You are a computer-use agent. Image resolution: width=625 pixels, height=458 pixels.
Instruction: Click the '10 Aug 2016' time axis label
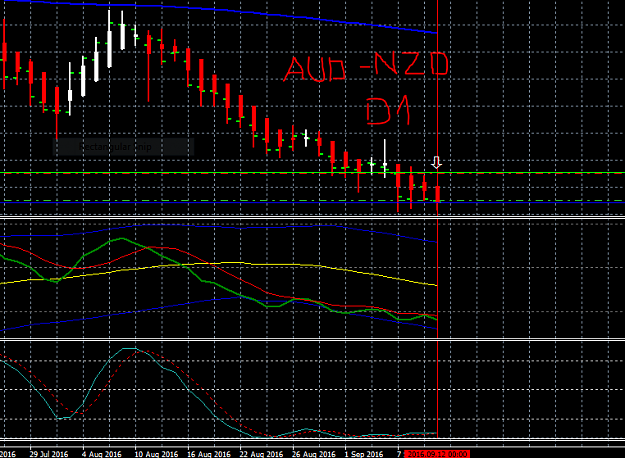[156, 454]
